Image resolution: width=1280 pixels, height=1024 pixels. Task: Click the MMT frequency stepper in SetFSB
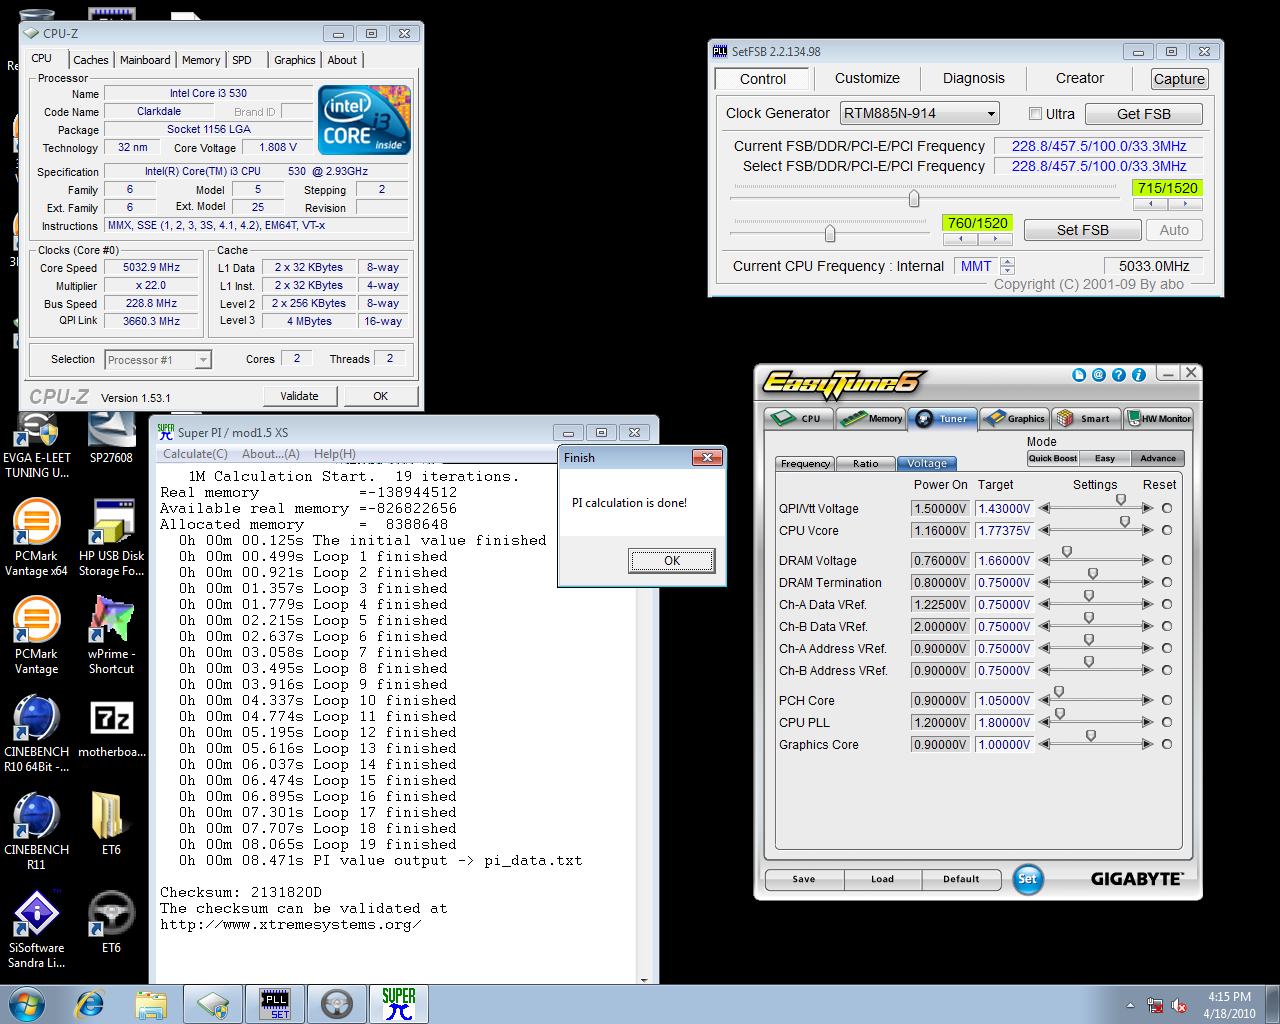1007,266
